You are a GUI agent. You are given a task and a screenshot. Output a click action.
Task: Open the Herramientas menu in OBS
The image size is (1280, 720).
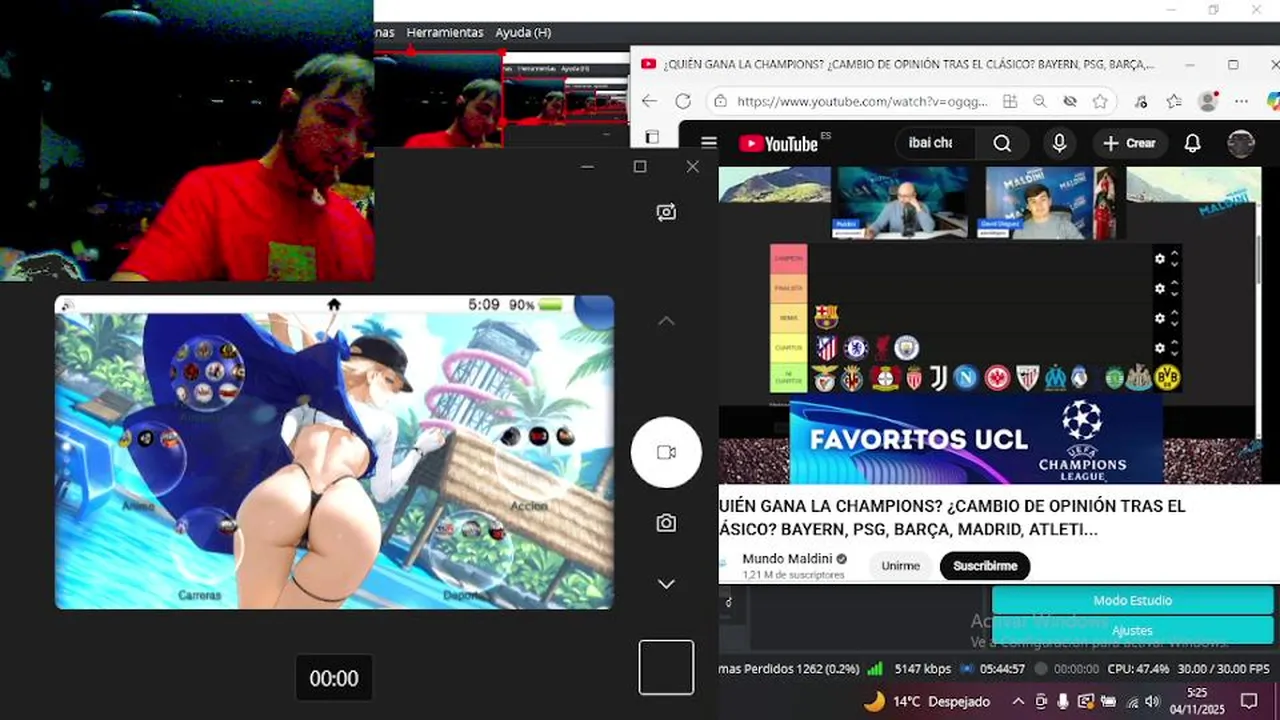tap(445, 32)
